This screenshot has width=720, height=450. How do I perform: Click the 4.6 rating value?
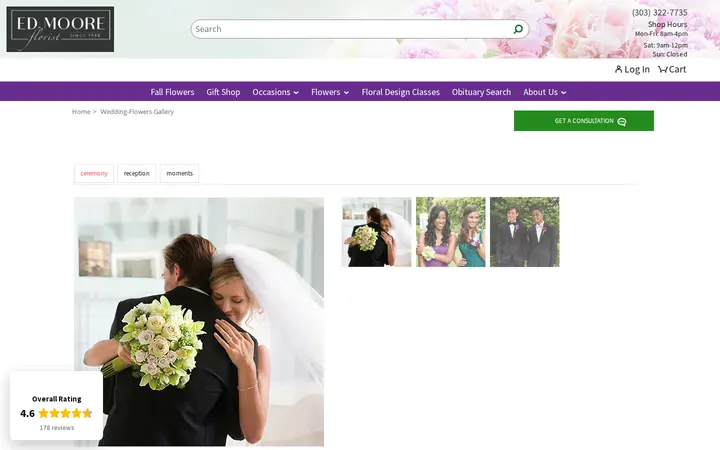[x=28, y=413]
